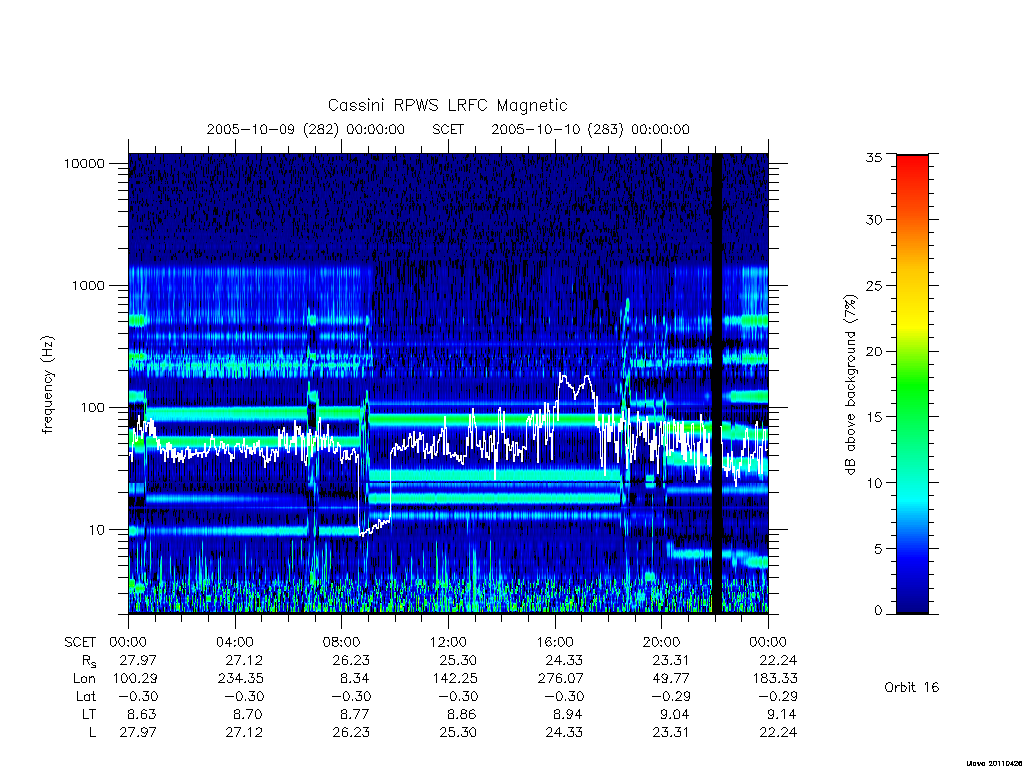Click the Rs value 25.30
The image size is (1024, 768).
(458, 660)
